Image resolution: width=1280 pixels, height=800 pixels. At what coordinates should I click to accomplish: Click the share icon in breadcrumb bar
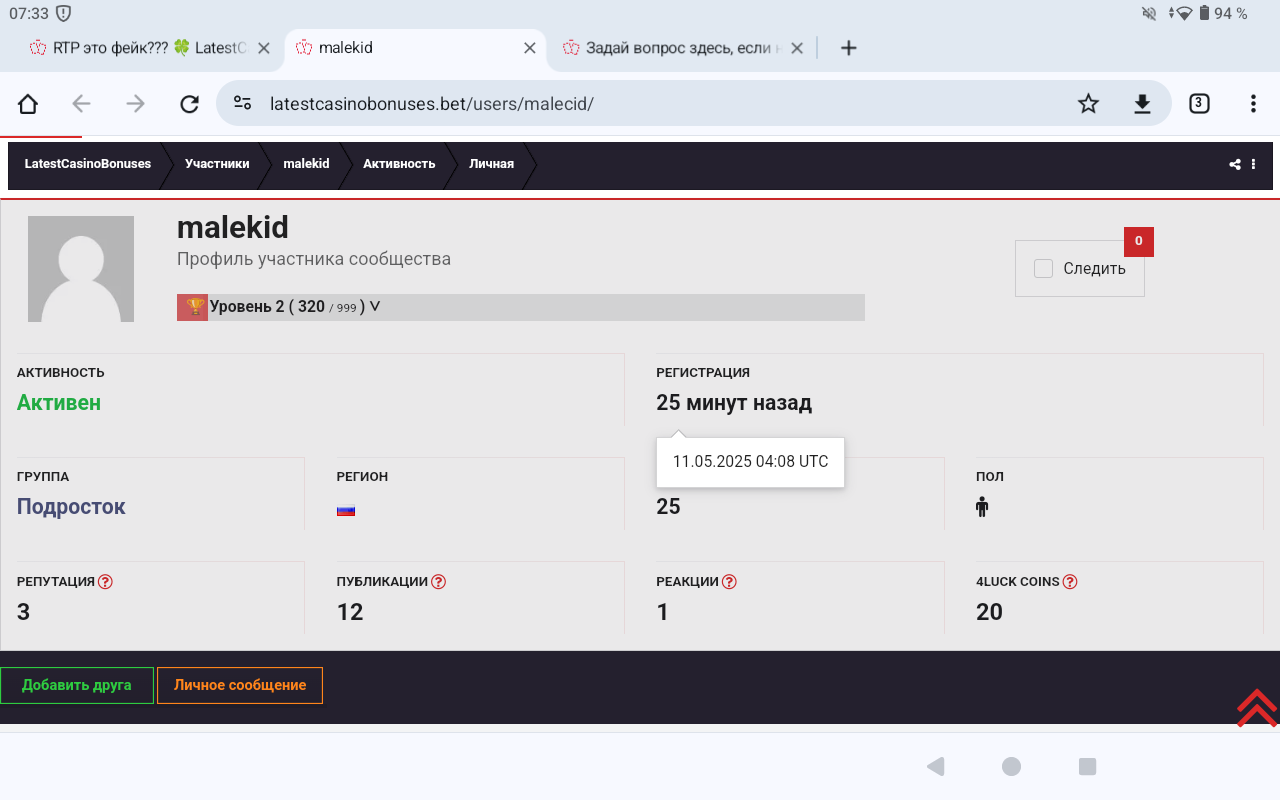click(1235, 165)
